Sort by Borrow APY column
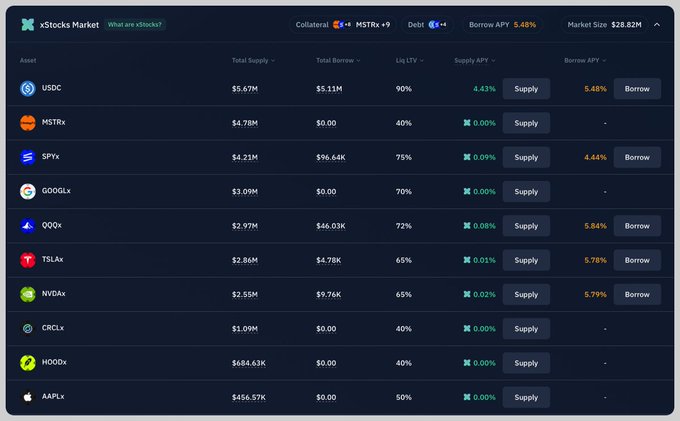The image size is (680, 421). point(585,60)
